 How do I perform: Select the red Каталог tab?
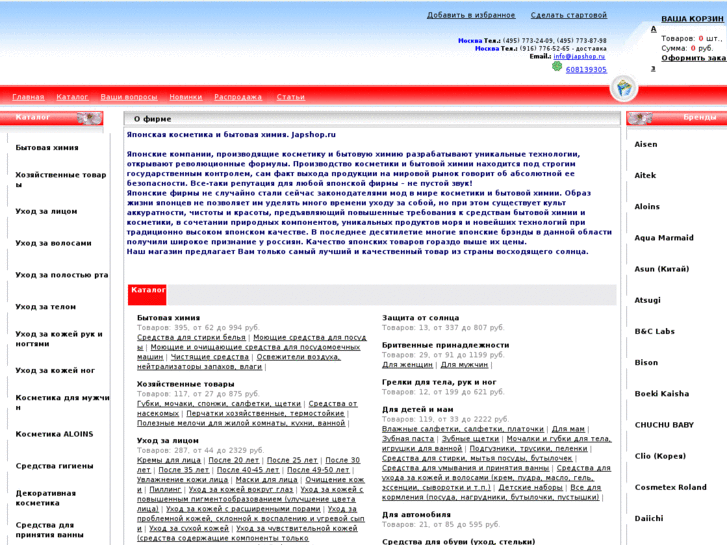(147, 294)
